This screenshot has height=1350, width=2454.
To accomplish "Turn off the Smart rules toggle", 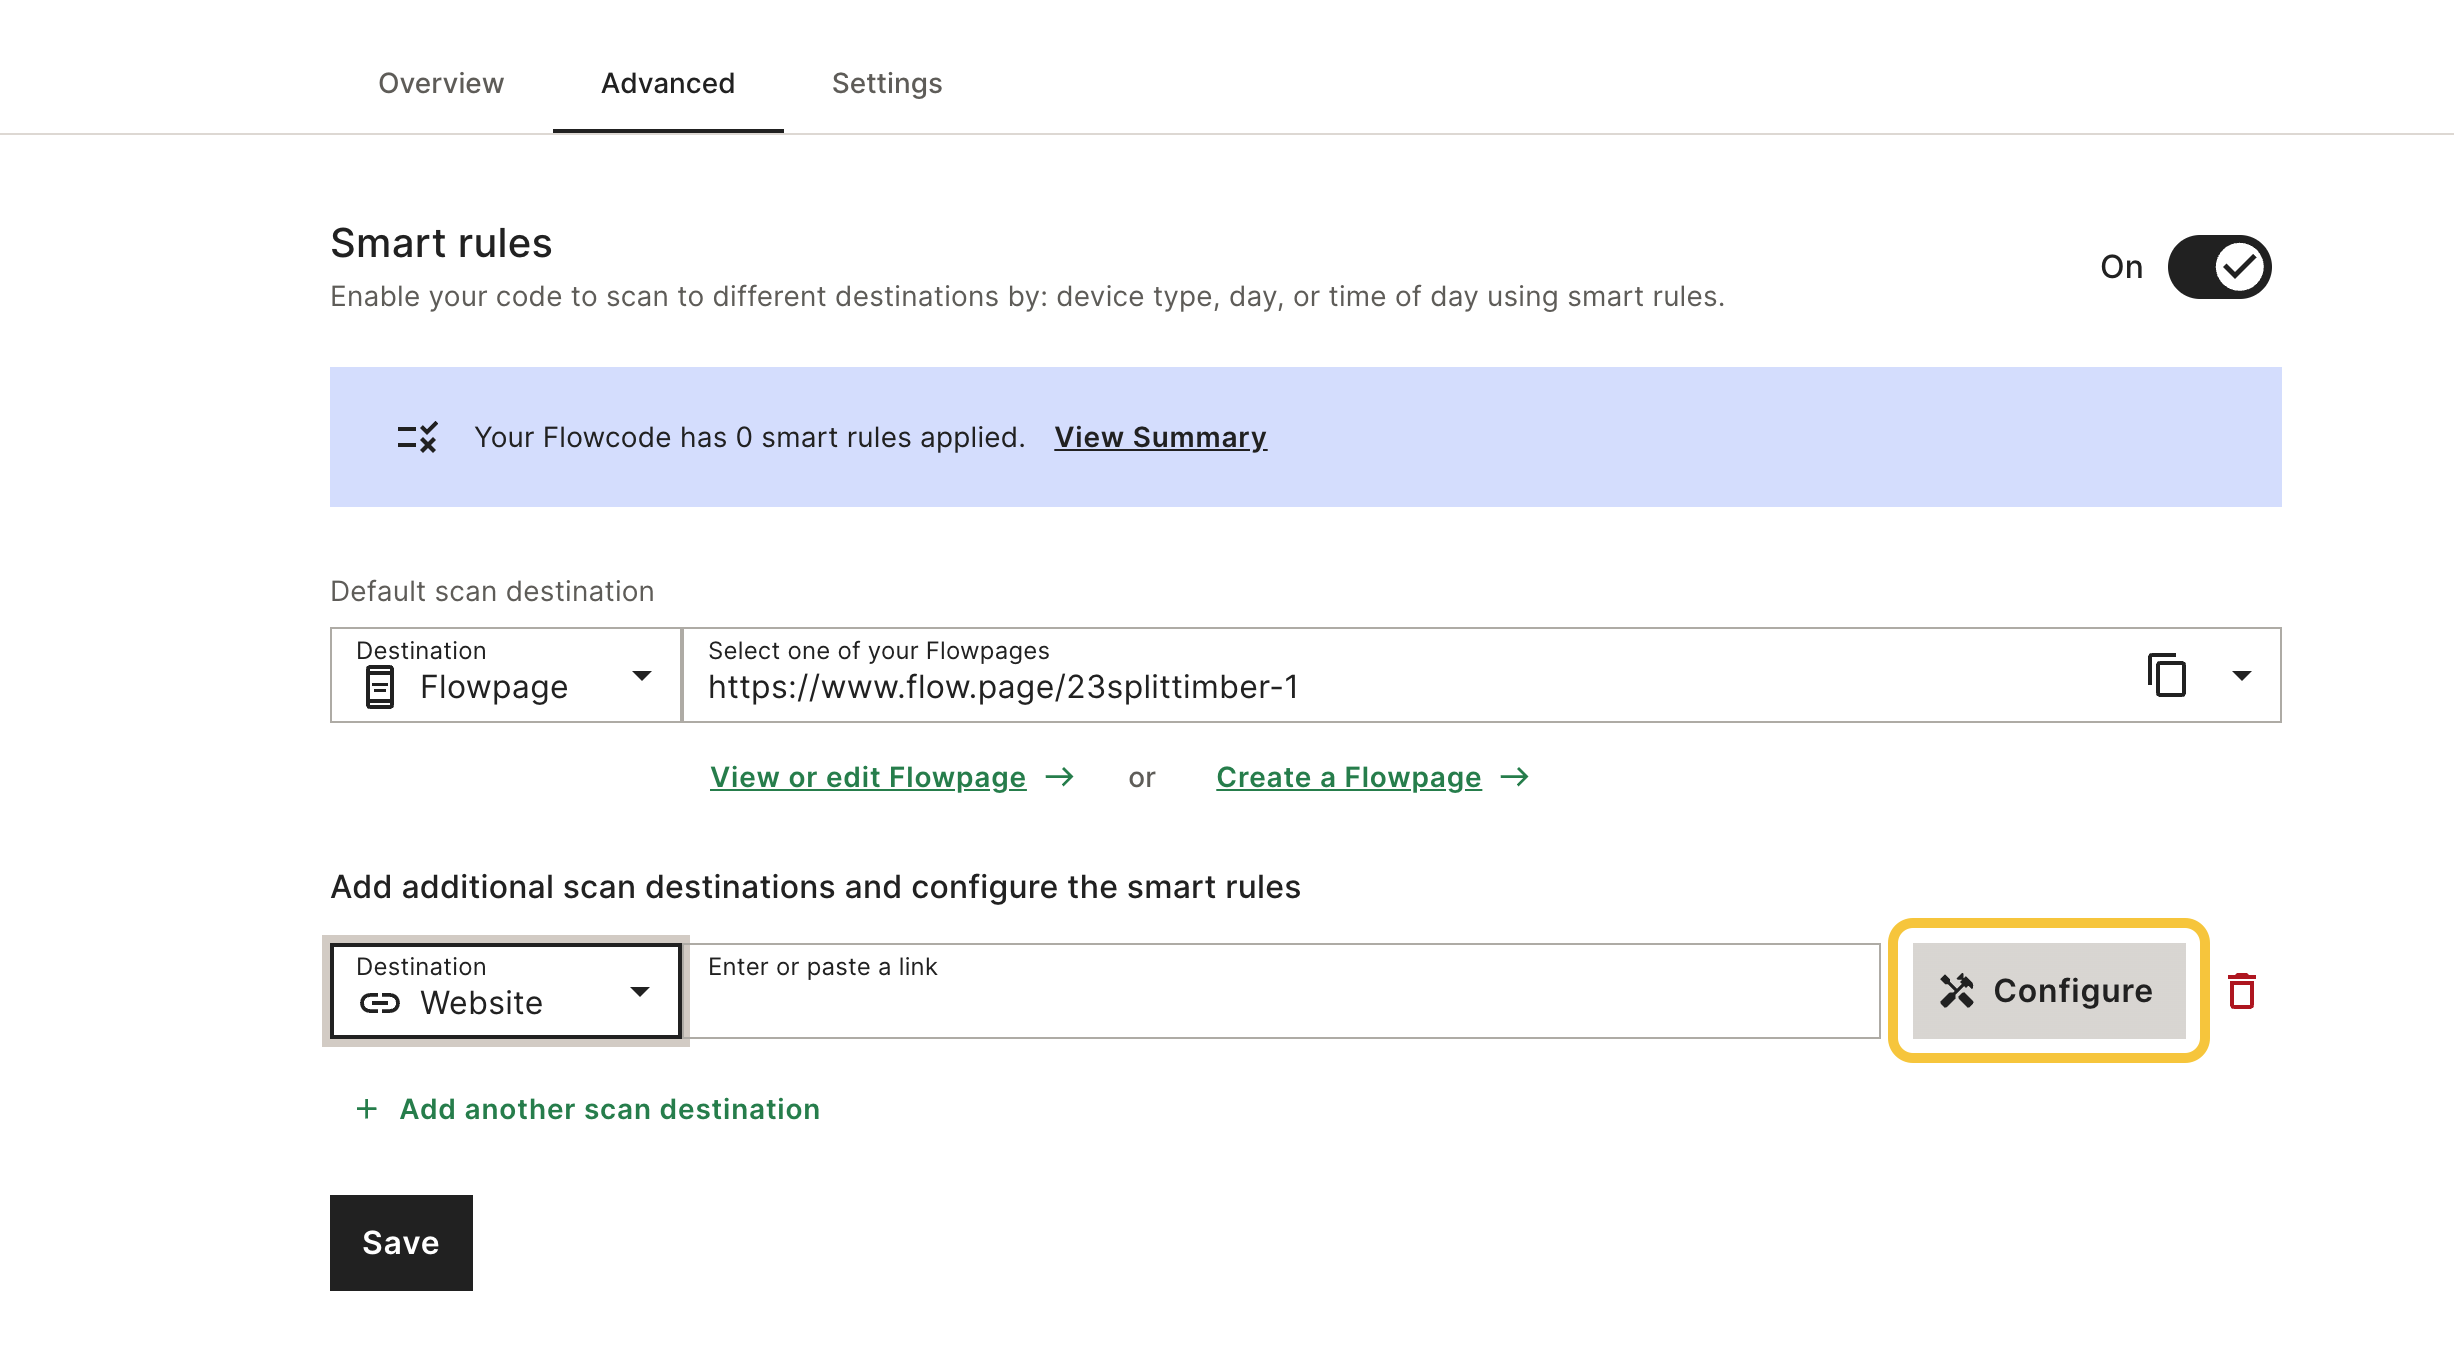I will tap(2219, 267).
